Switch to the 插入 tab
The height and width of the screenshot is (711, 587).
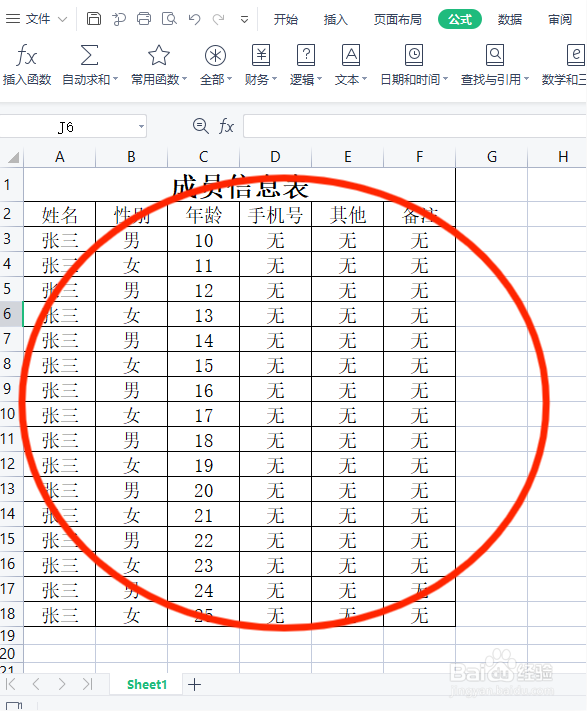click(x=335, y=19)
